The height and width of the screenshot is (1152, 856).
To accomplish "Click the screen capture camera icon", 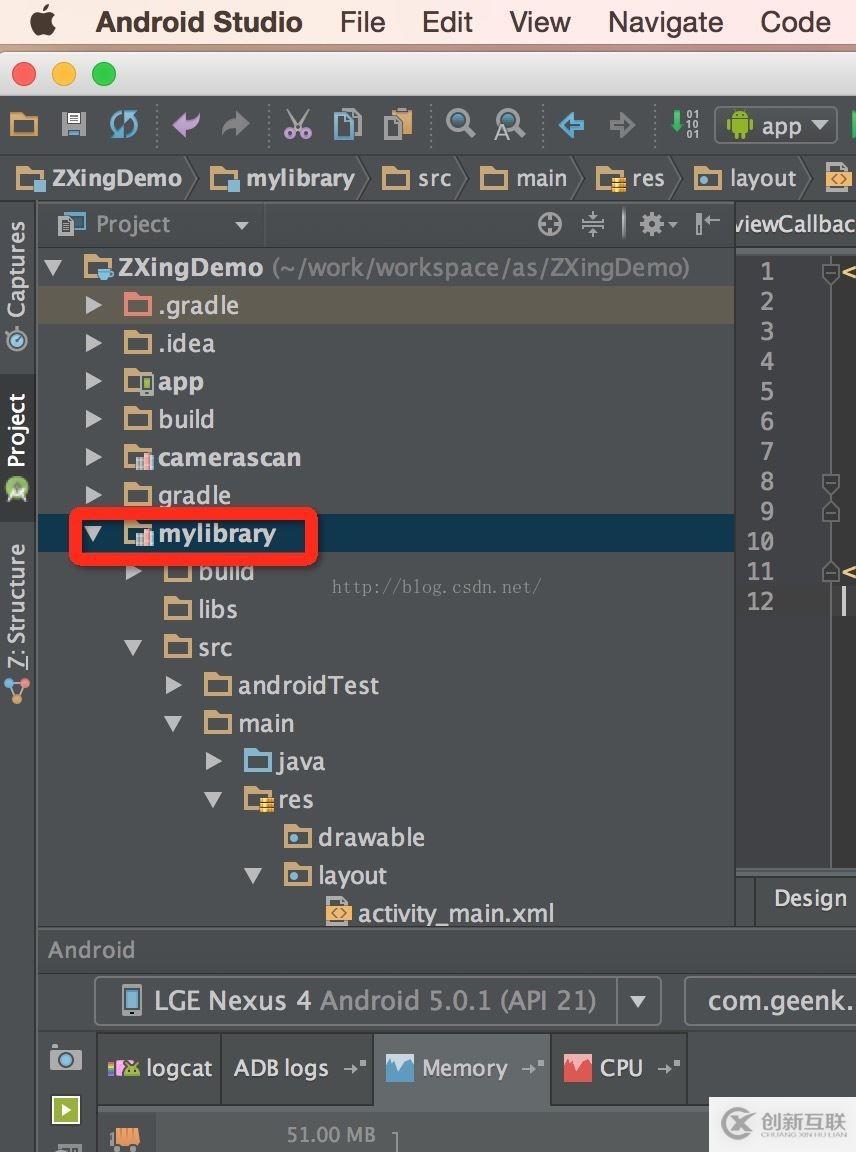I will click(65, 1059).
